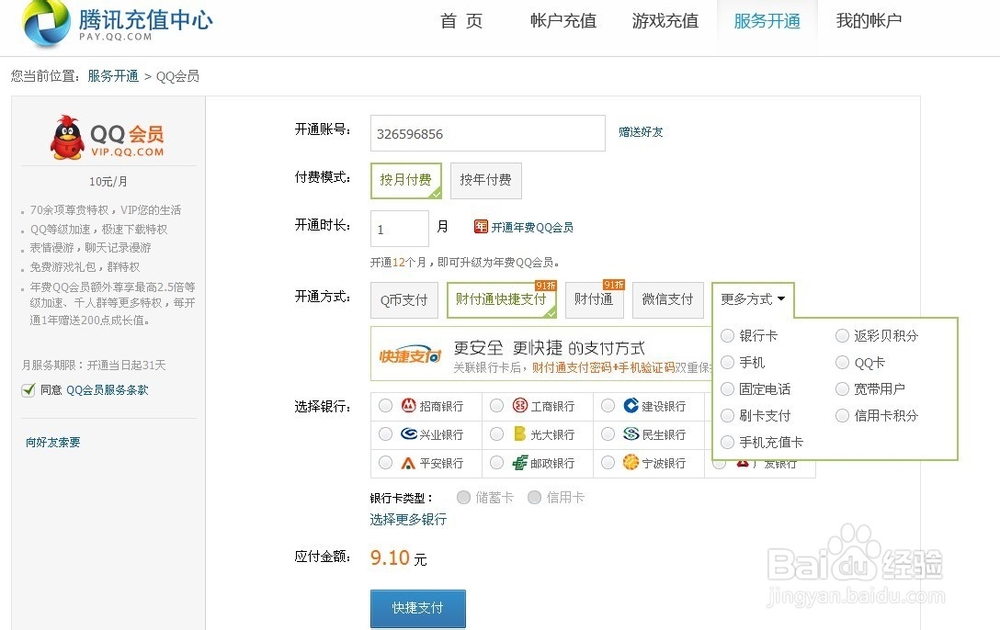Click the Tencent pay center logo
Image resolution: width=1000 pixels, height=630 pixels.
point(118,22)
